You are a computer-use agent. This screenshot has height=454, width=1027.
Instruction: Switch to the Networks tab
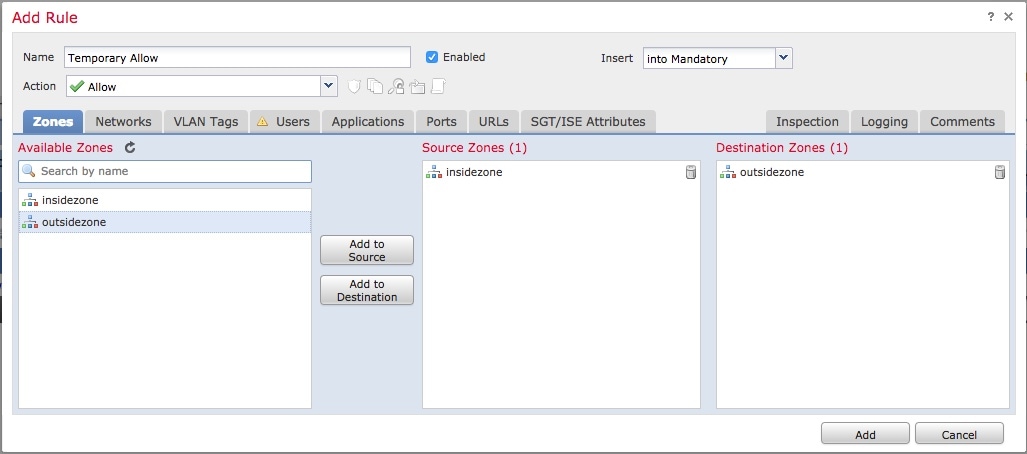coord(123,122)
